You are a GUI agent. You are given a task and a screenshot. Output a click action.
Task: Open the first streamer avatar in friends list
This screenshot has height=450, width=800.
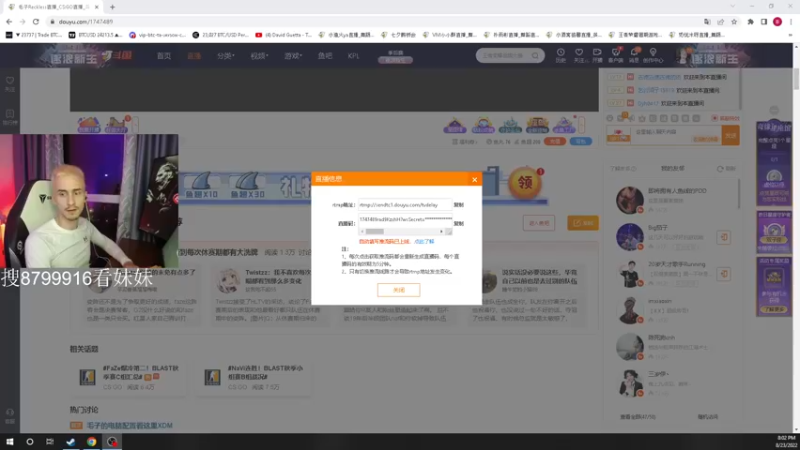pyautogui.click(x=630, y=199)
